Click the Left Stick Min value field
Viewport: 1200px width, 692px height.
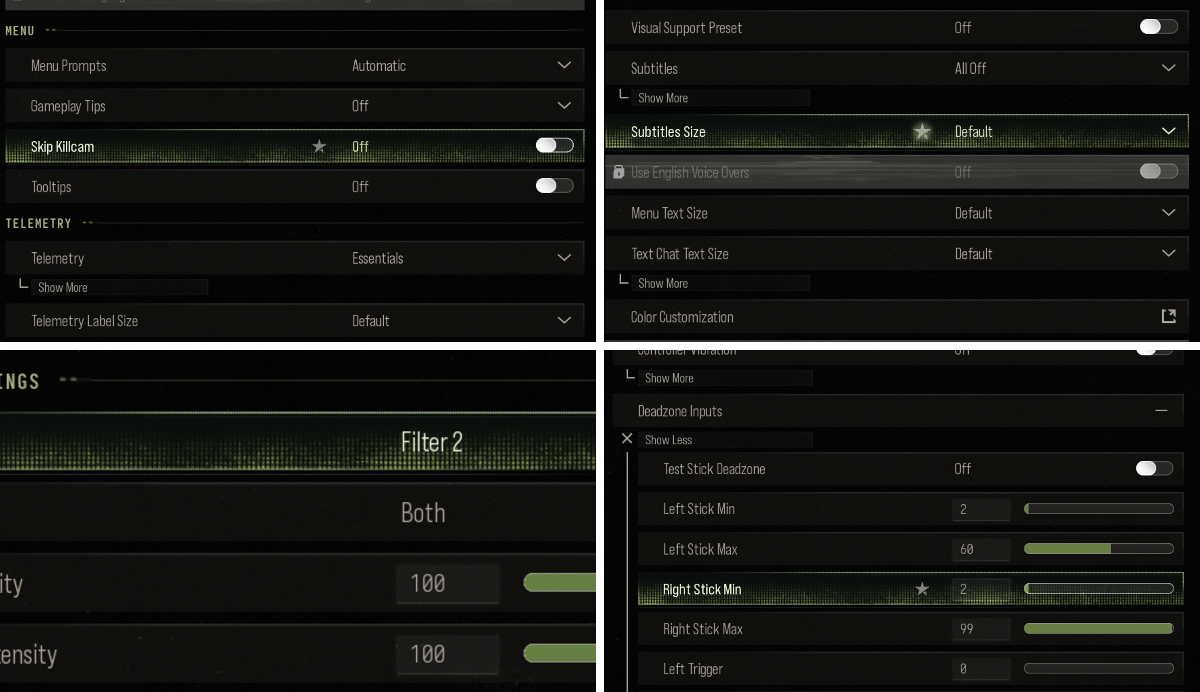click(x=981, y=509)
